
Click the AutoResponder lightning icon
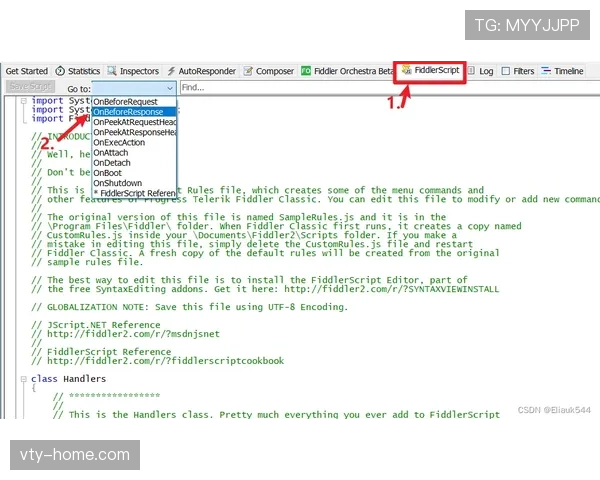click(x=171, y=71)
